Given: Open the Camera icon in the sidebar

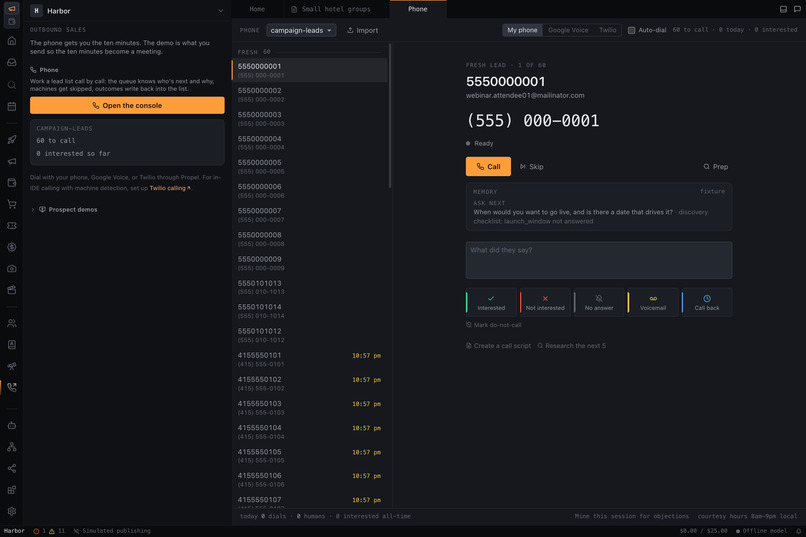Looking at the screenshot, I should [12, 269].
